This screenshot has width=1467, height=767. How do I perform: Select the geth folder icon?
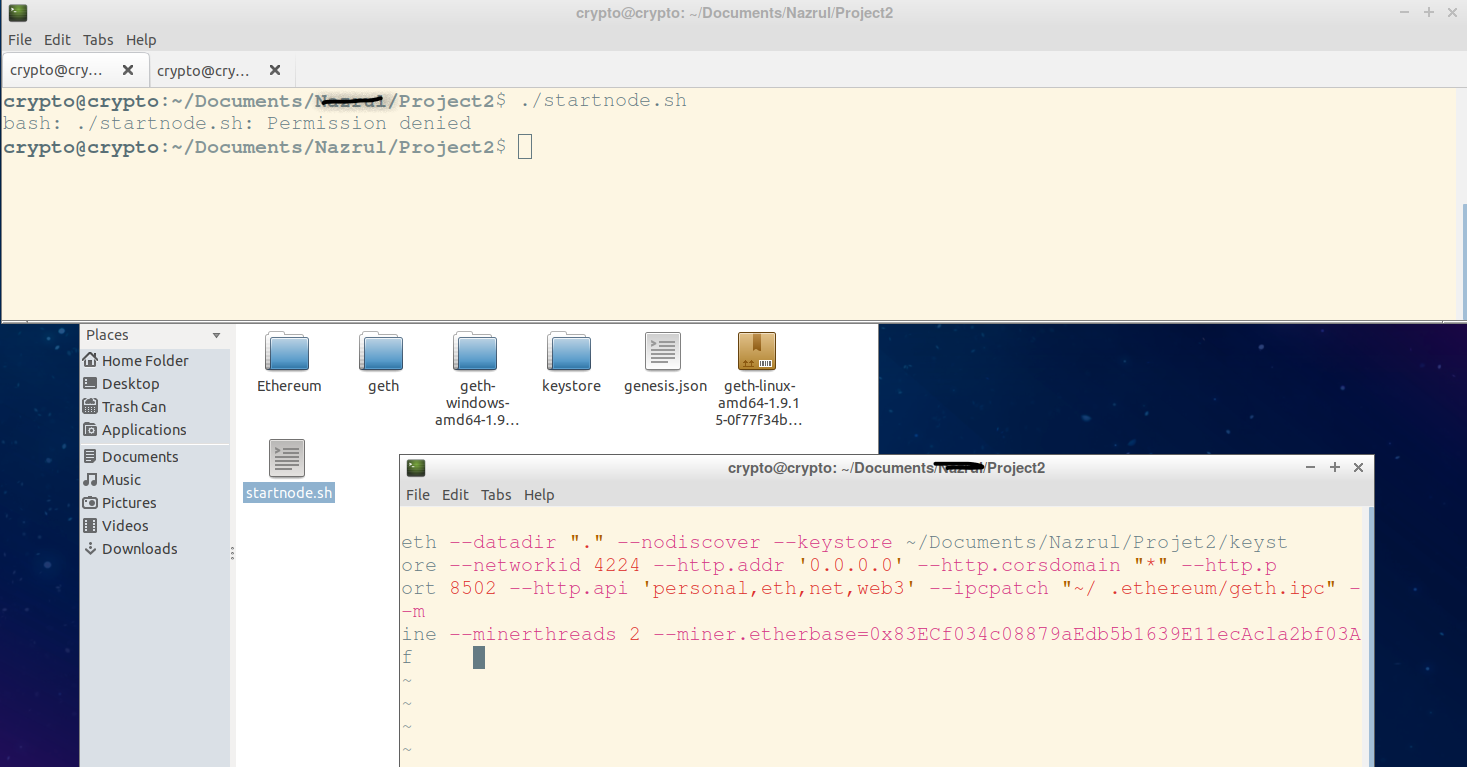[381, 351]
